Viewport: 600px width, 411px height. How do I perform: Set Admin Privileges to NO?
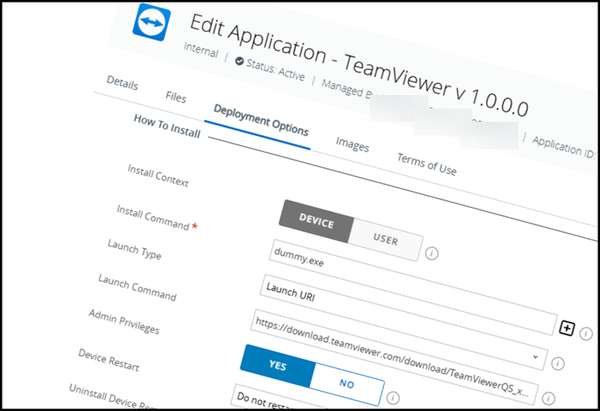coord(347,384)
